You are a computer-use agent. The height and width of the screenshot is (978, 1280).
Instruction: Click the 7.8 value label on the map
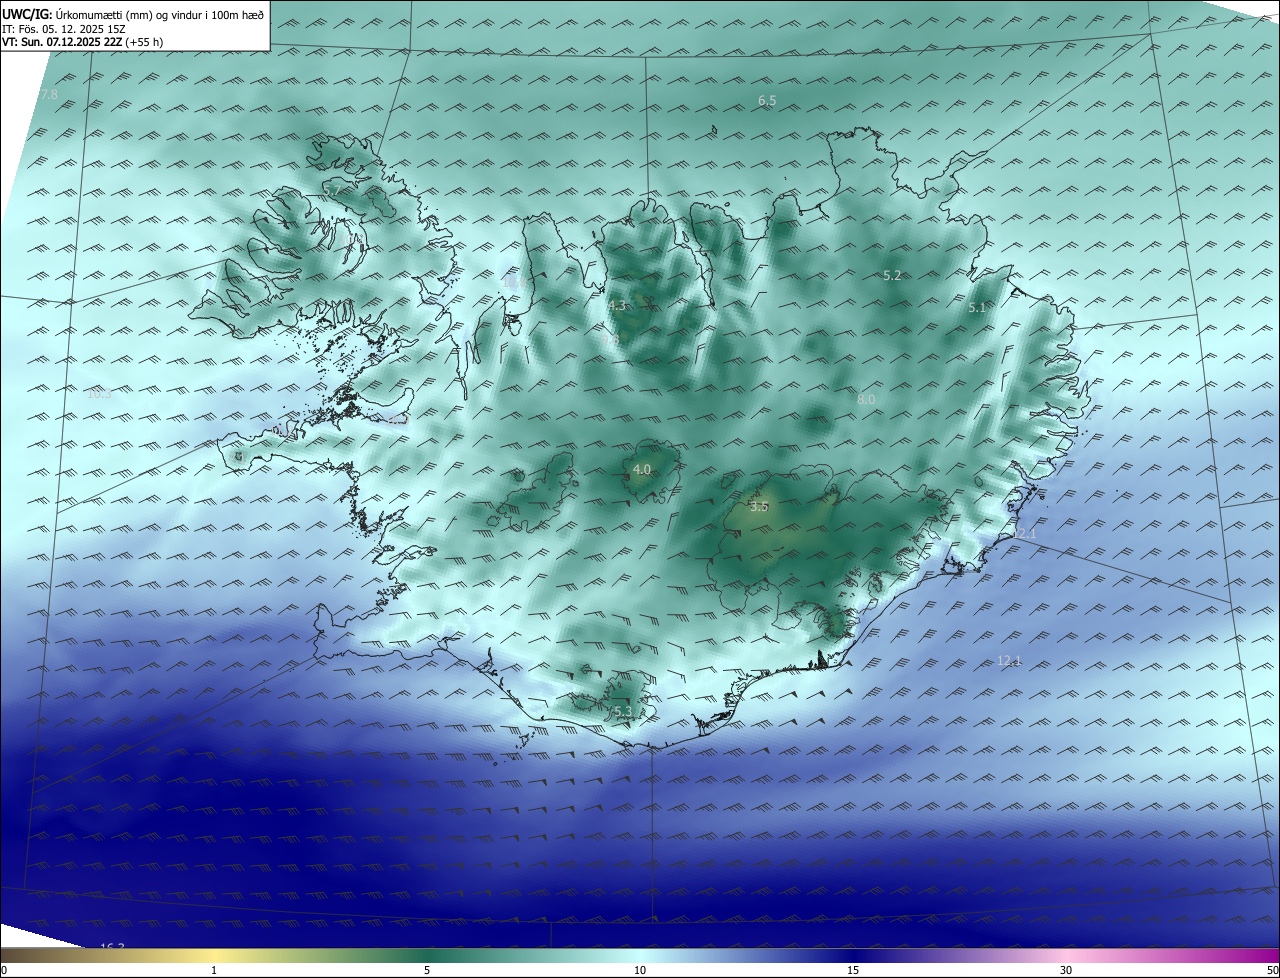point(49,94)
